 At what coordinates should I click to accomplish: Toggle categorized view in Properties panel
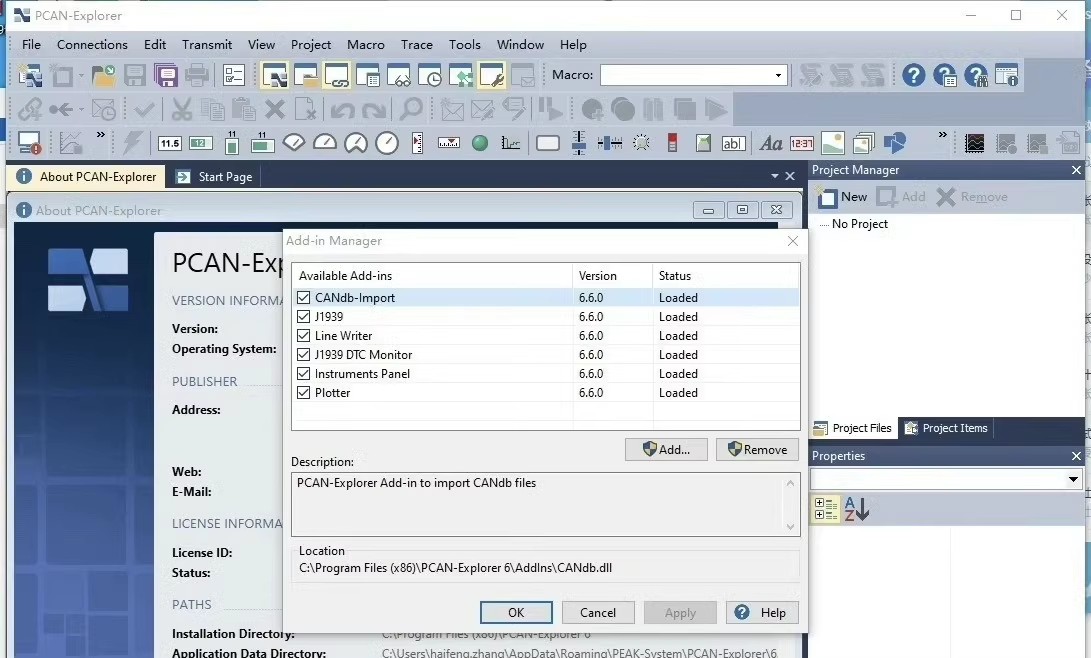826,508
